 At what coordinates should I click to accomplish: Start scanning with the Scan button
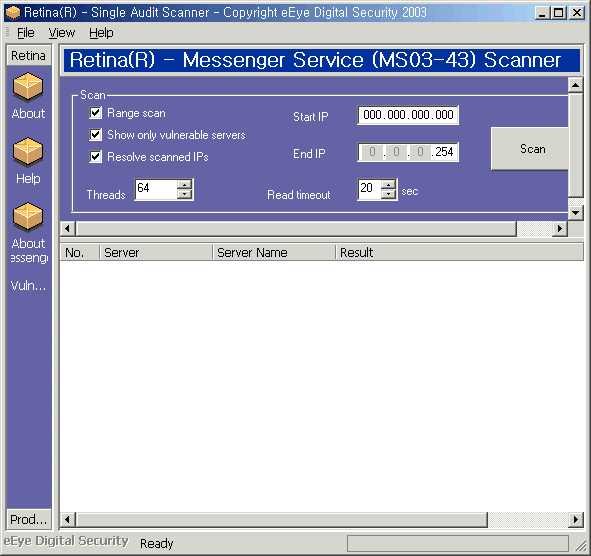point(529,149)
